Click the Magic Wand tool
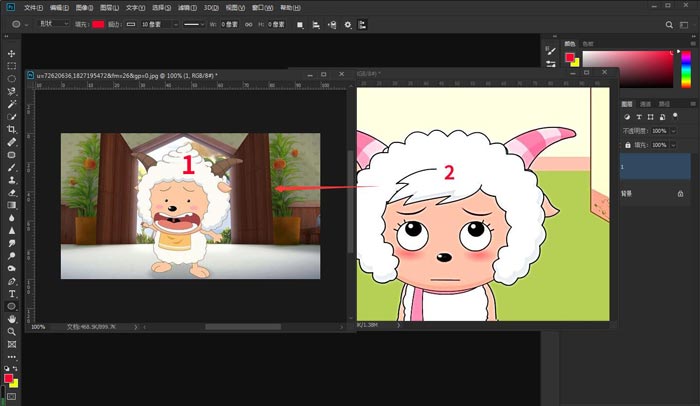The height and width of the screenshot is (406, 700). 12,104
